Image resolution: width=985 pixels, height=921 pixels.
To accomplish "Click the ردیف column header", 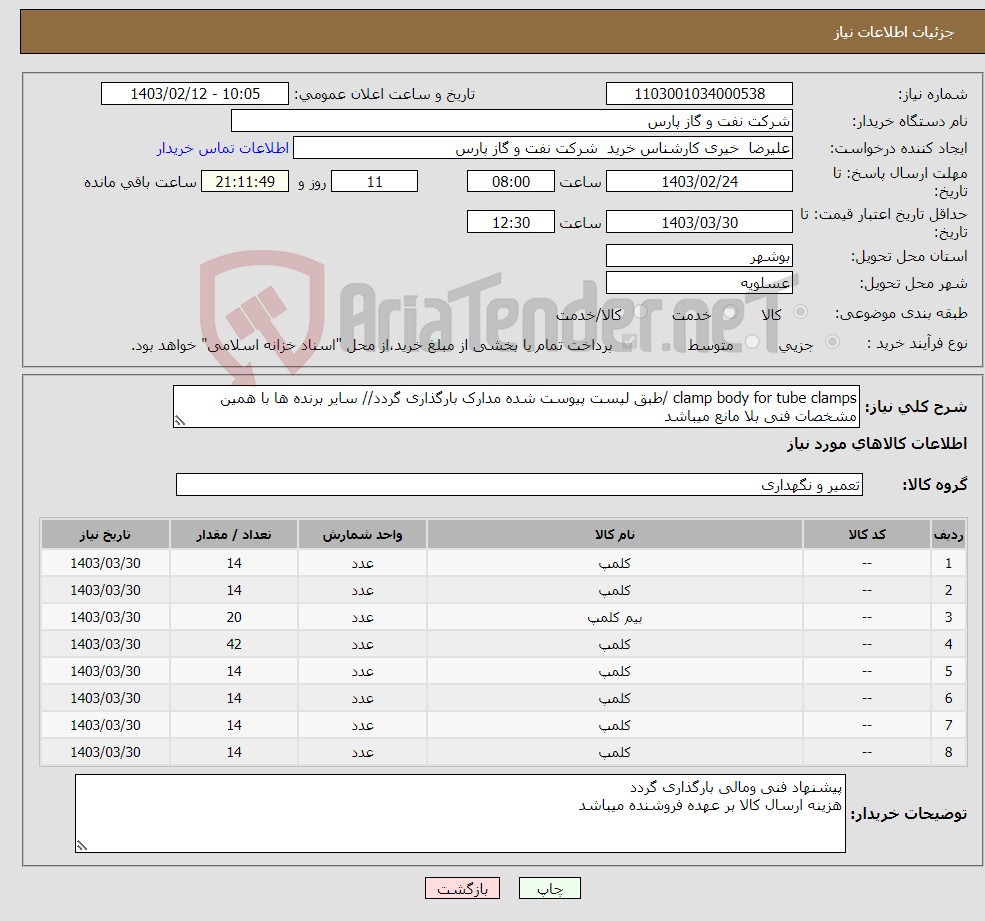I will [x=948, y=534].
